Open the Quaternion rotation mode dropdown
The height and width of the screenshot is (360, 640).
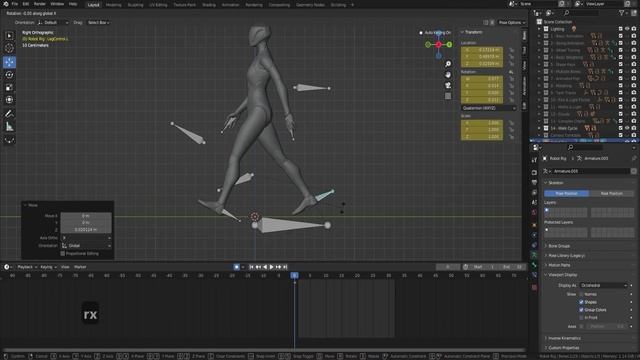pyautogui.click(x=489, y=108)
